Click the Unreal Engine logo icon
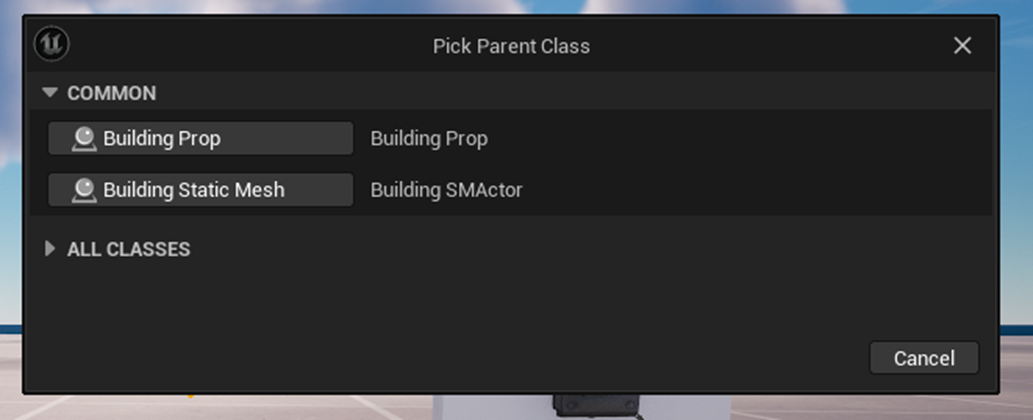The height and width of the screenshot is (420, 1033). [x=51, y=44]
